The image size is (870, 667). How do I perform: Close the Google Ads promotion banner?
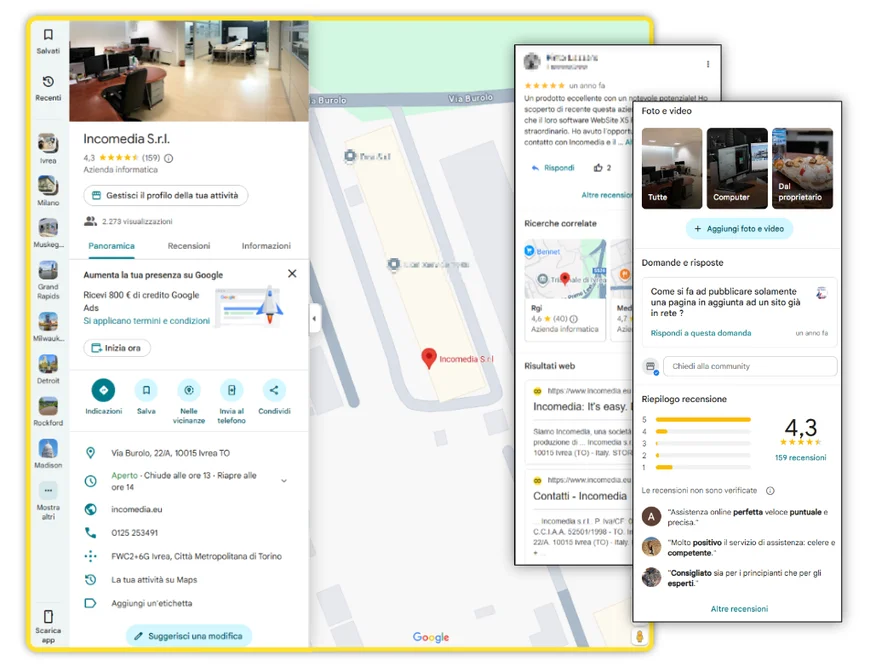[292, 274]
